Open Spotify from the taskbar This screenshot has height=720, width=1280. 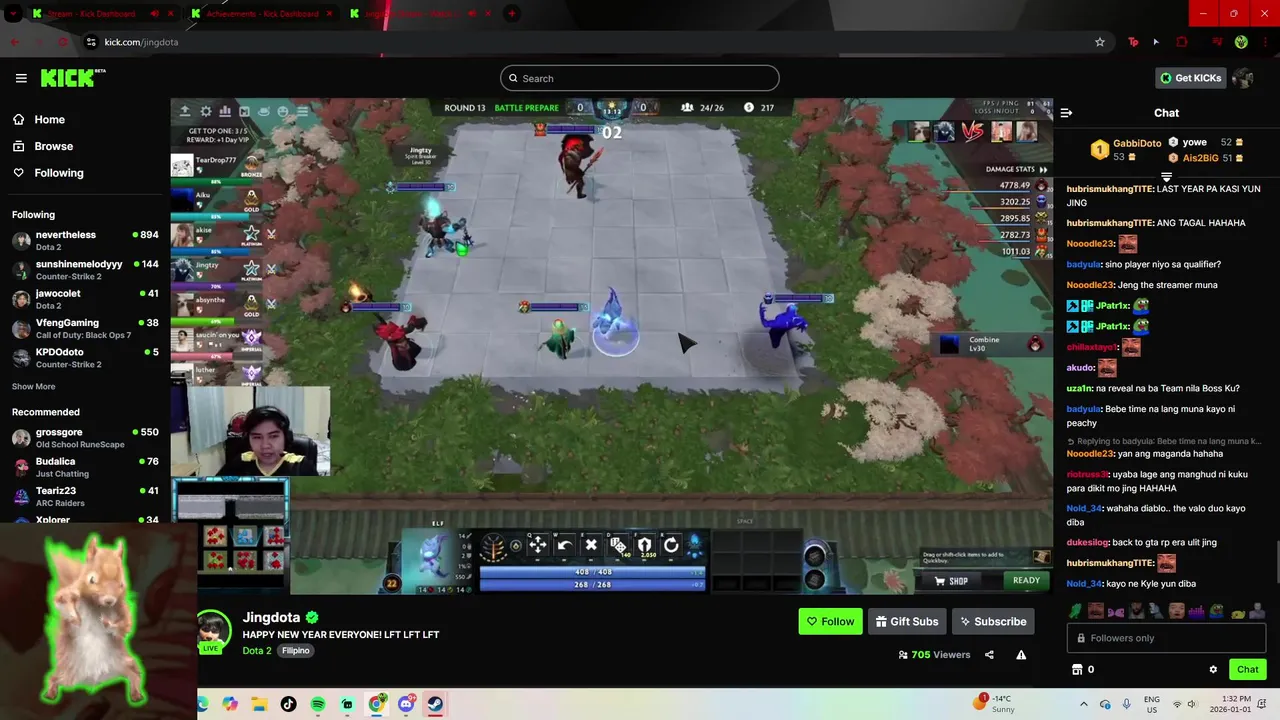[x=318, y=704]
